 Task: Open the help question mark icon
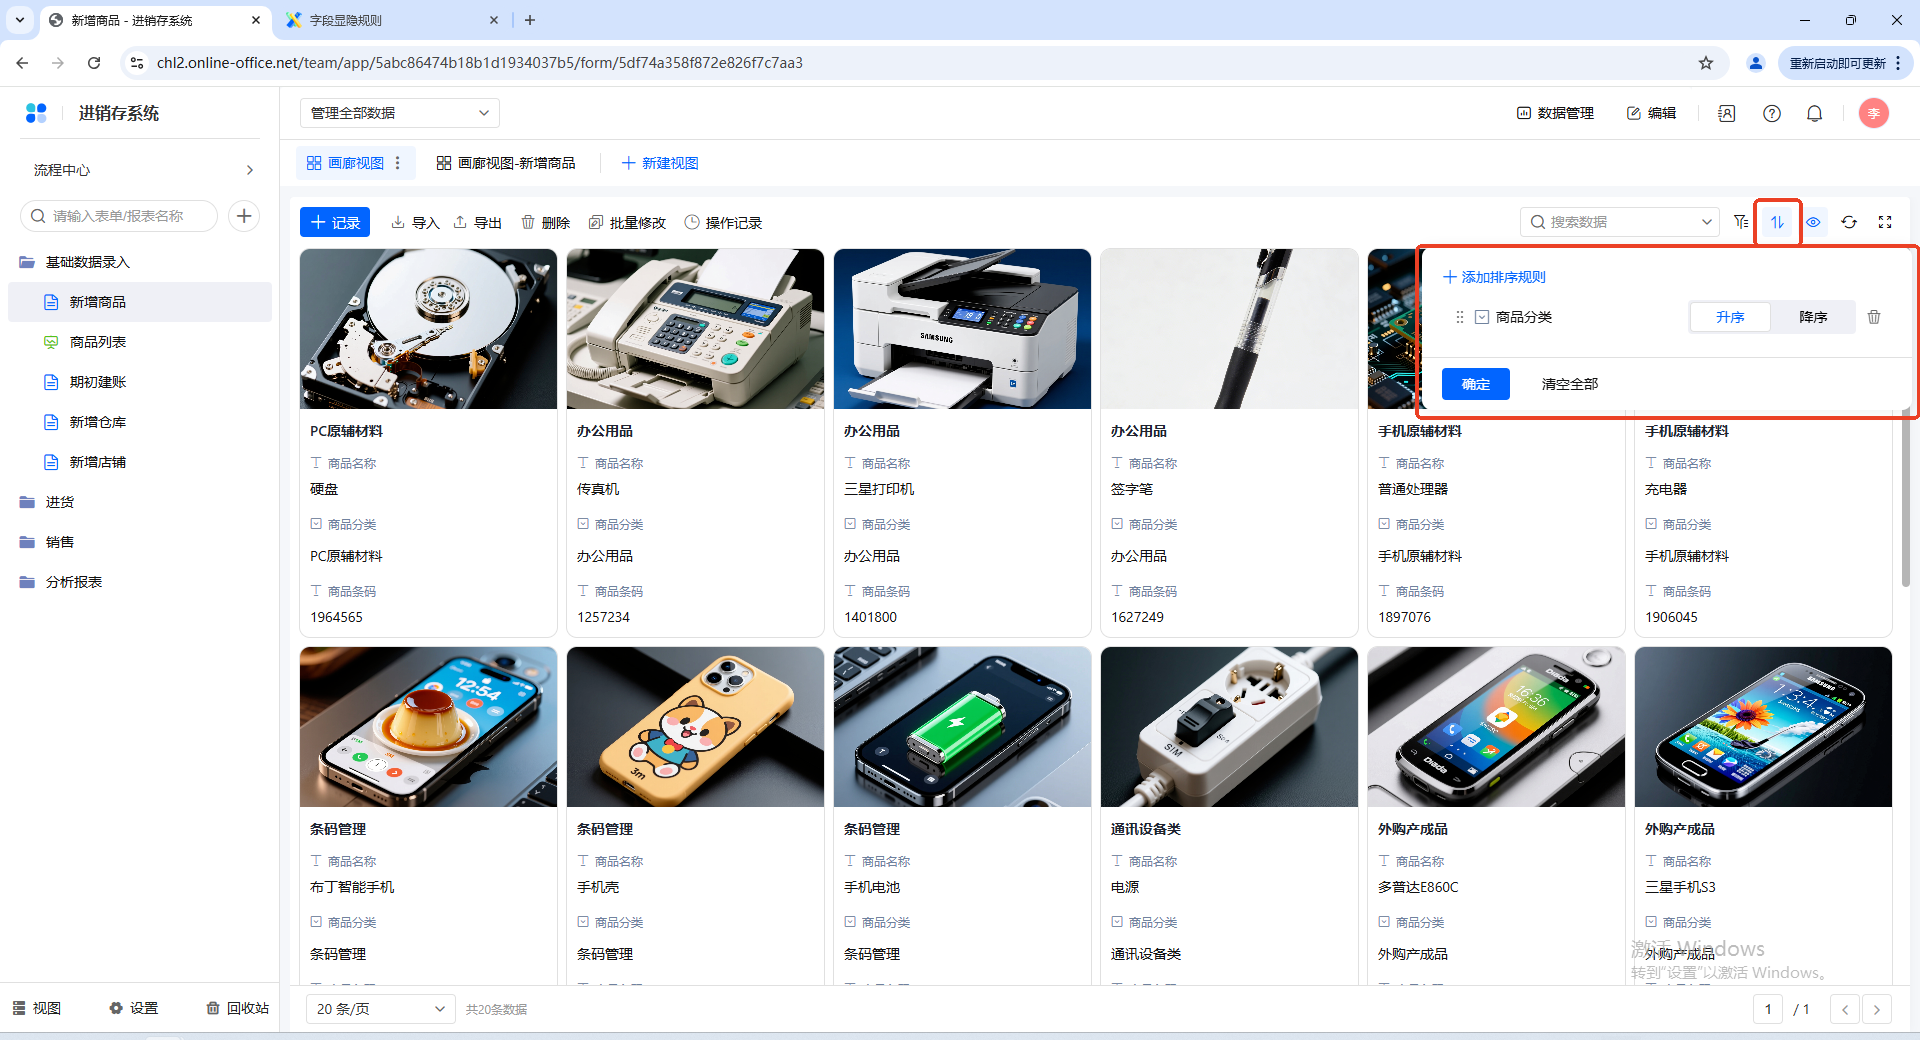point(1772,113)
